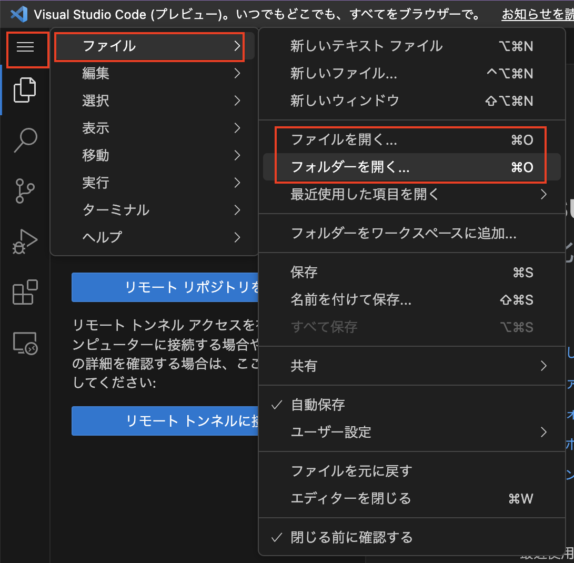Open the Explorer files icon in activity bar
Image resolution: width=574 pixels, height=563 pixels.
(25, 90)
